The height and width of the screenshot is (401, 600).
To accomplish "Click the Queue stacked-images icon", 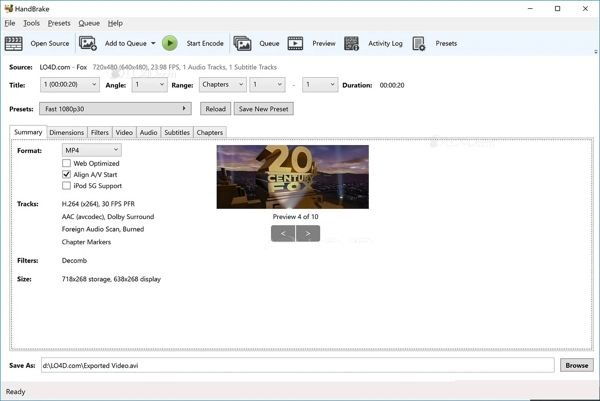I will pyautogui.click(x=242, y=44).
